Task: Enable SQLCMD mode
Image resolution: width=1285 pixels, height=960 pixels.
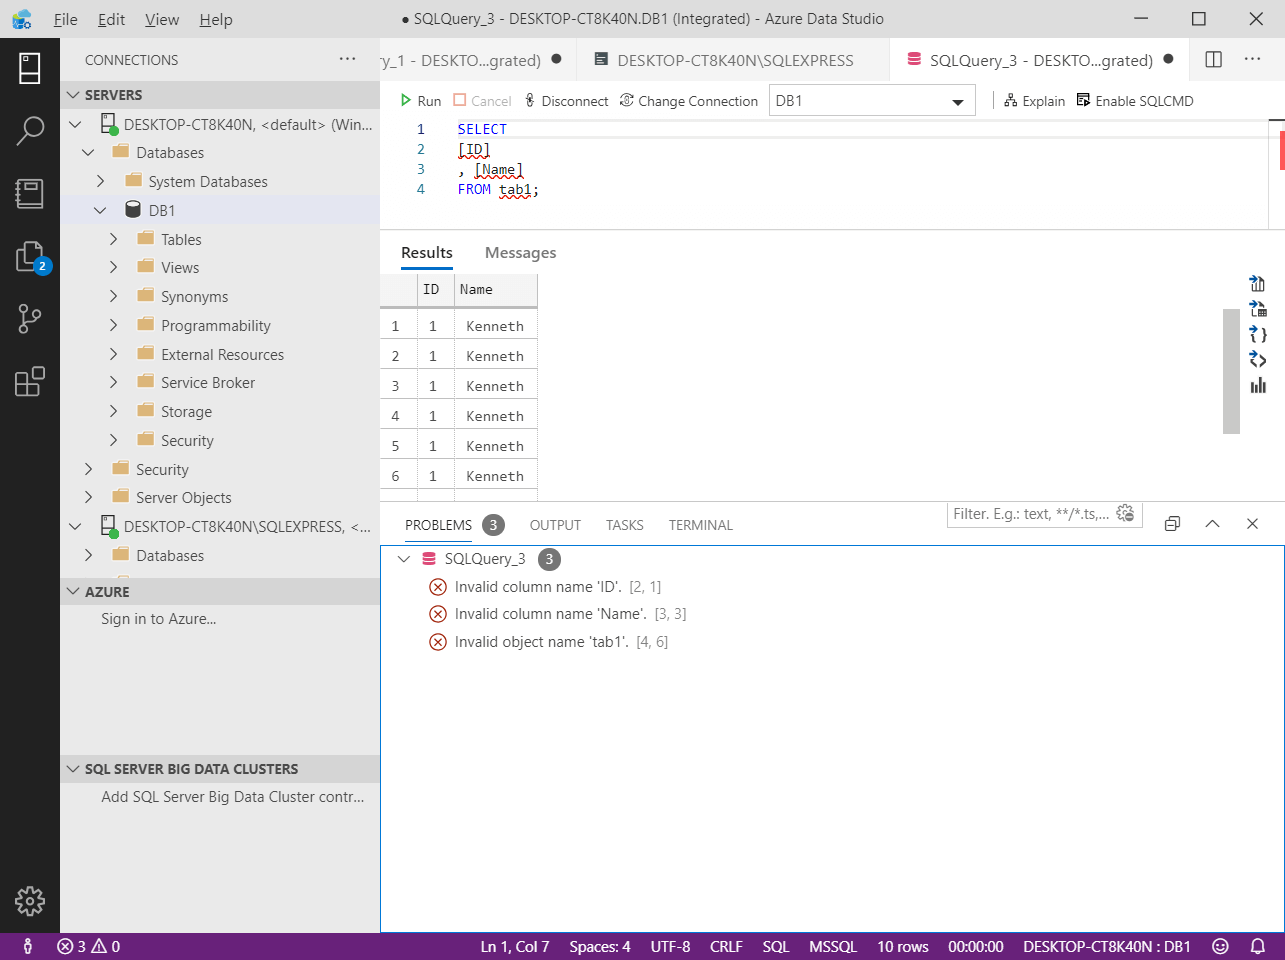Action: (1135, 101)
